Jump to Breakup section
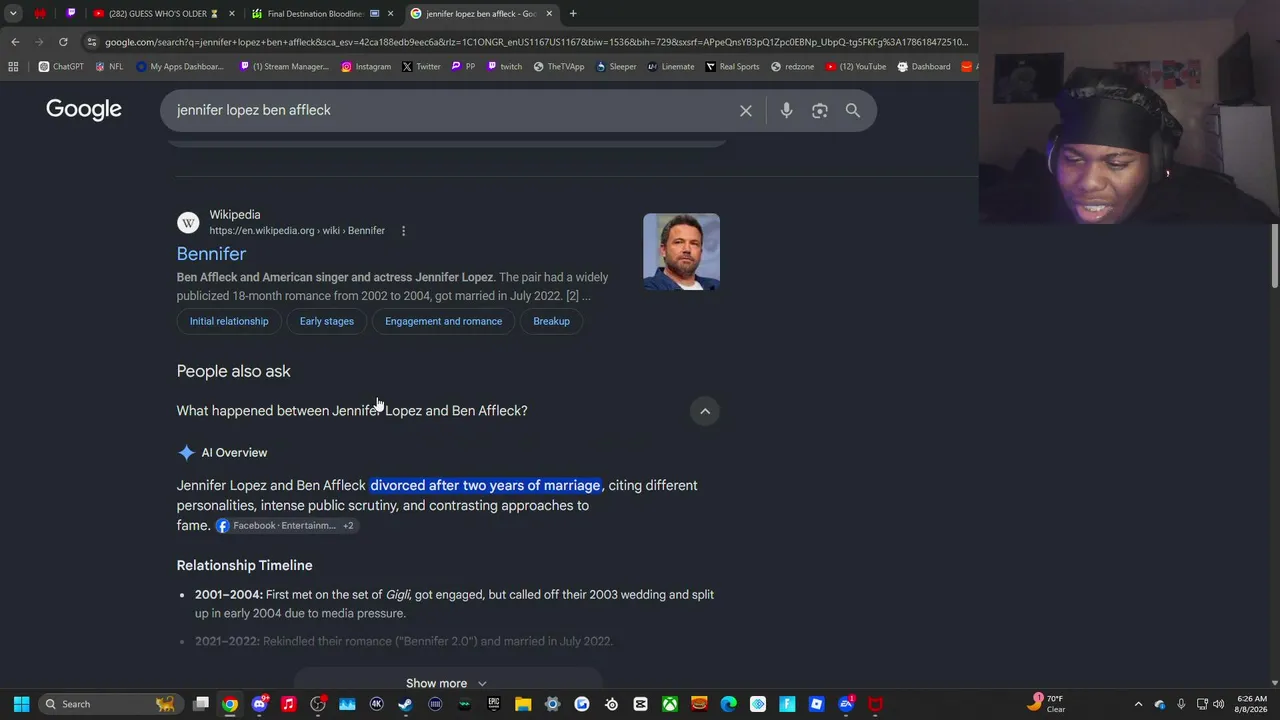The width and height of the screenshot is (1280, 720). pyautogui.click(x=551, y=321)
